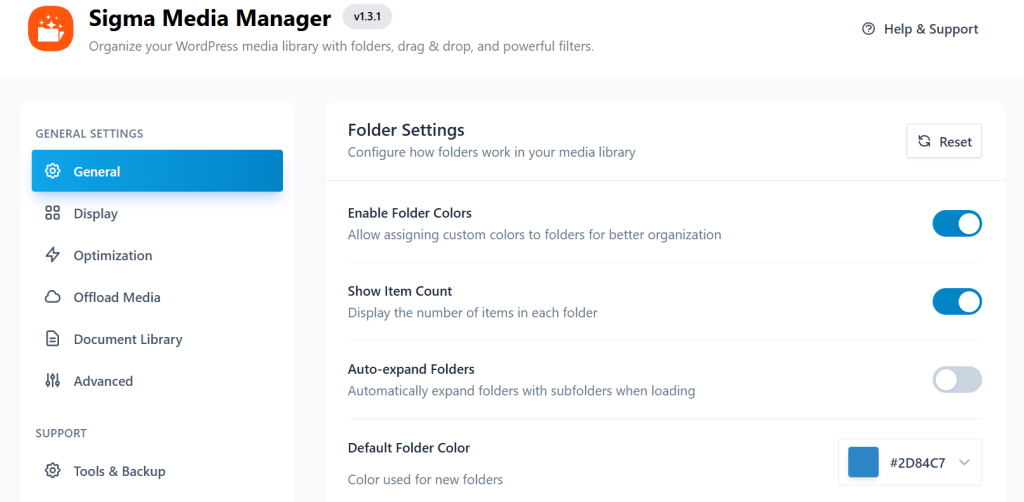The width and height of the screenshot is (1024, 502).
Task: Click the Document Library file icon
Action: coord(53,339)
